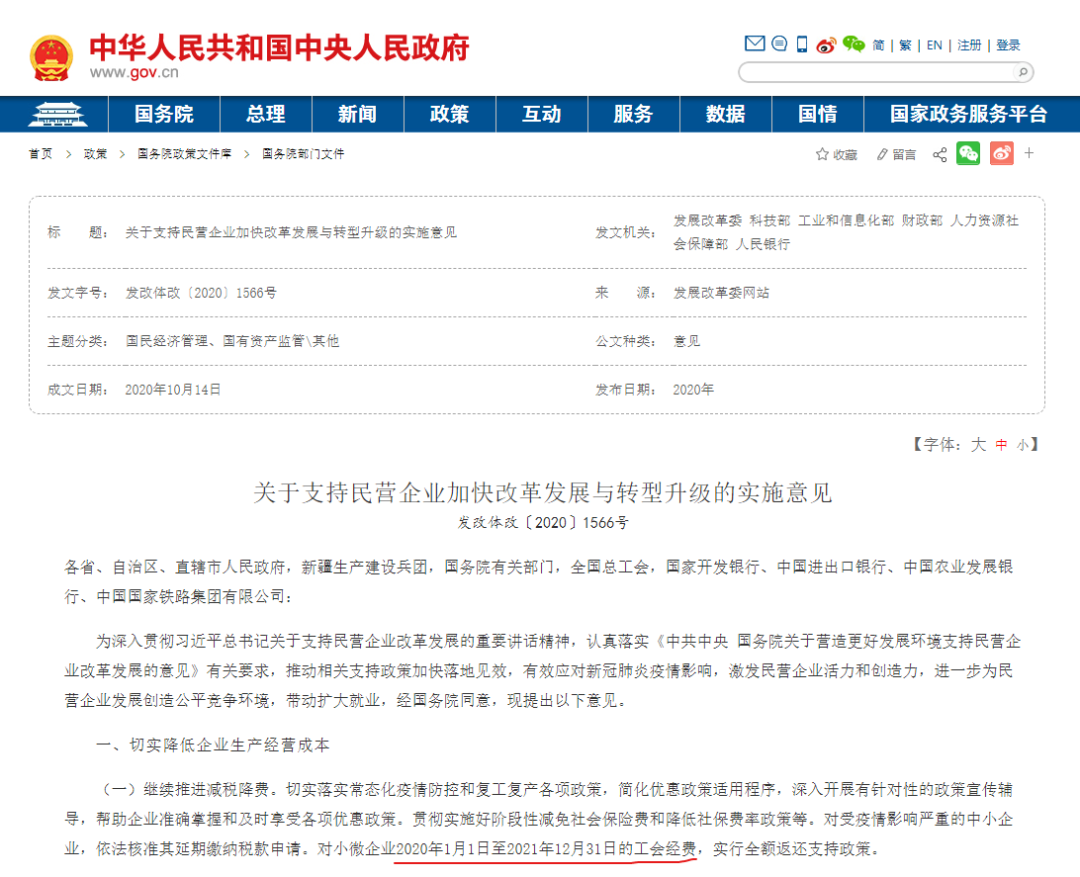This screenshot has height=877, width=1080.
Task: Open the 互动 navigation tab
Action: tap(542, 114)
